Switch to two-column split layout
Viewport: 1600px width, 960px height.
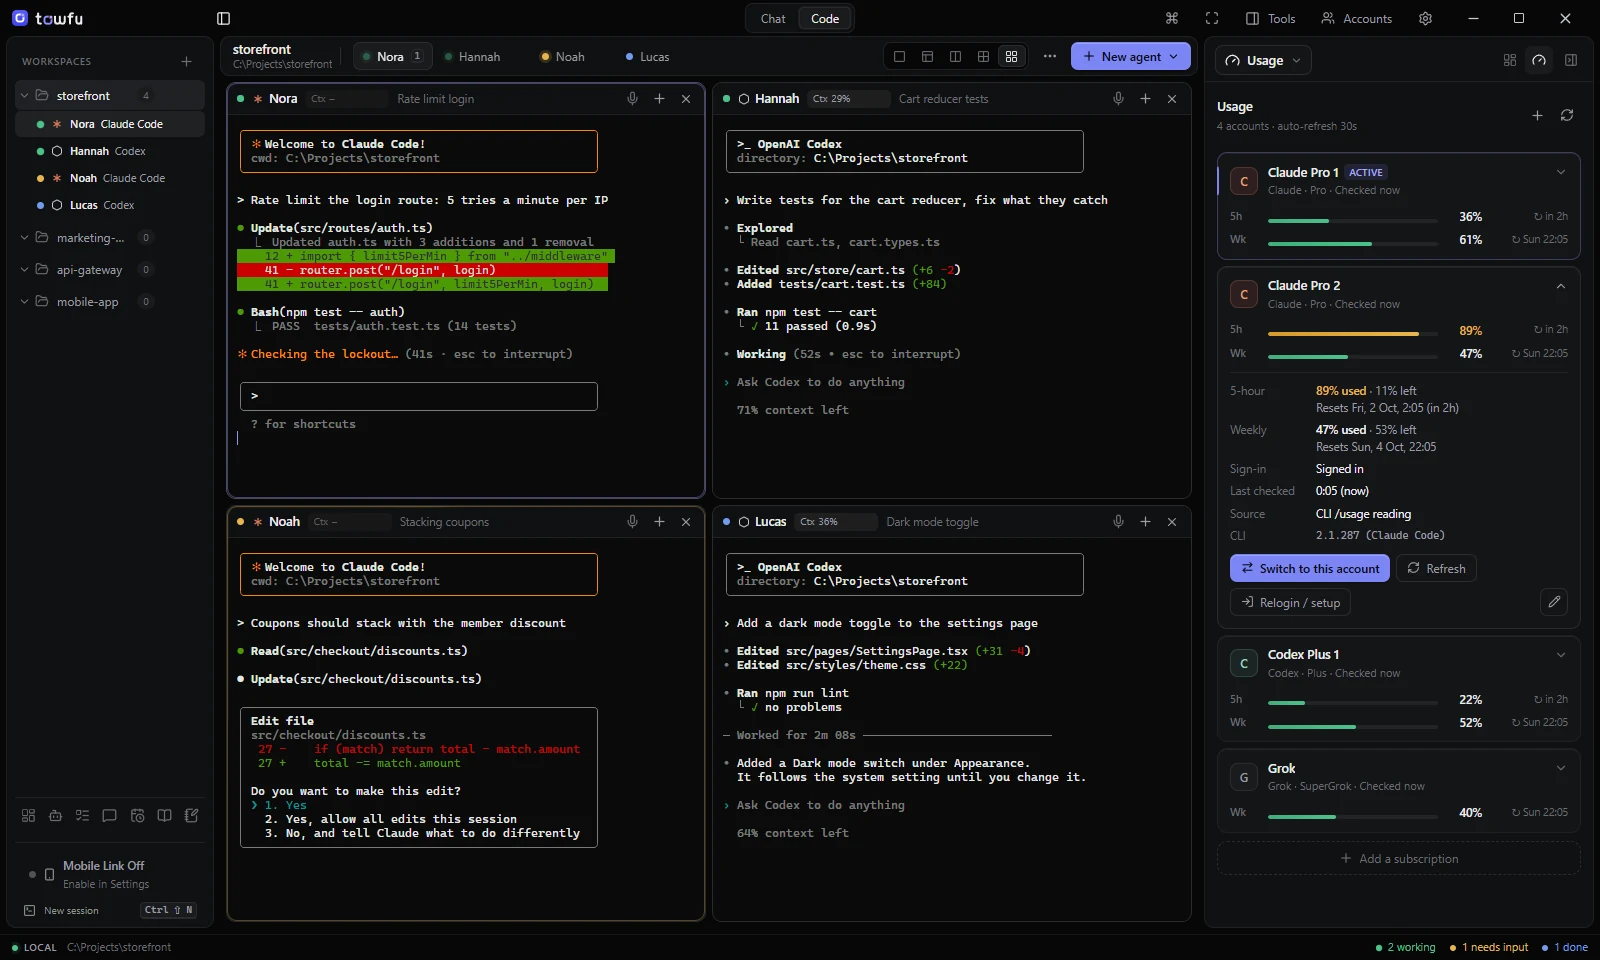tap(955, 56)
